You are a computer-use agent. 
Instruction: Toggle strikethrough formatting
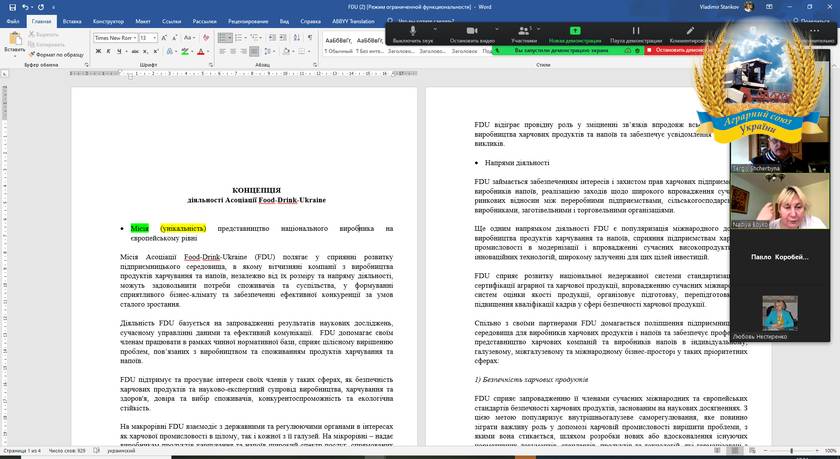135,51
